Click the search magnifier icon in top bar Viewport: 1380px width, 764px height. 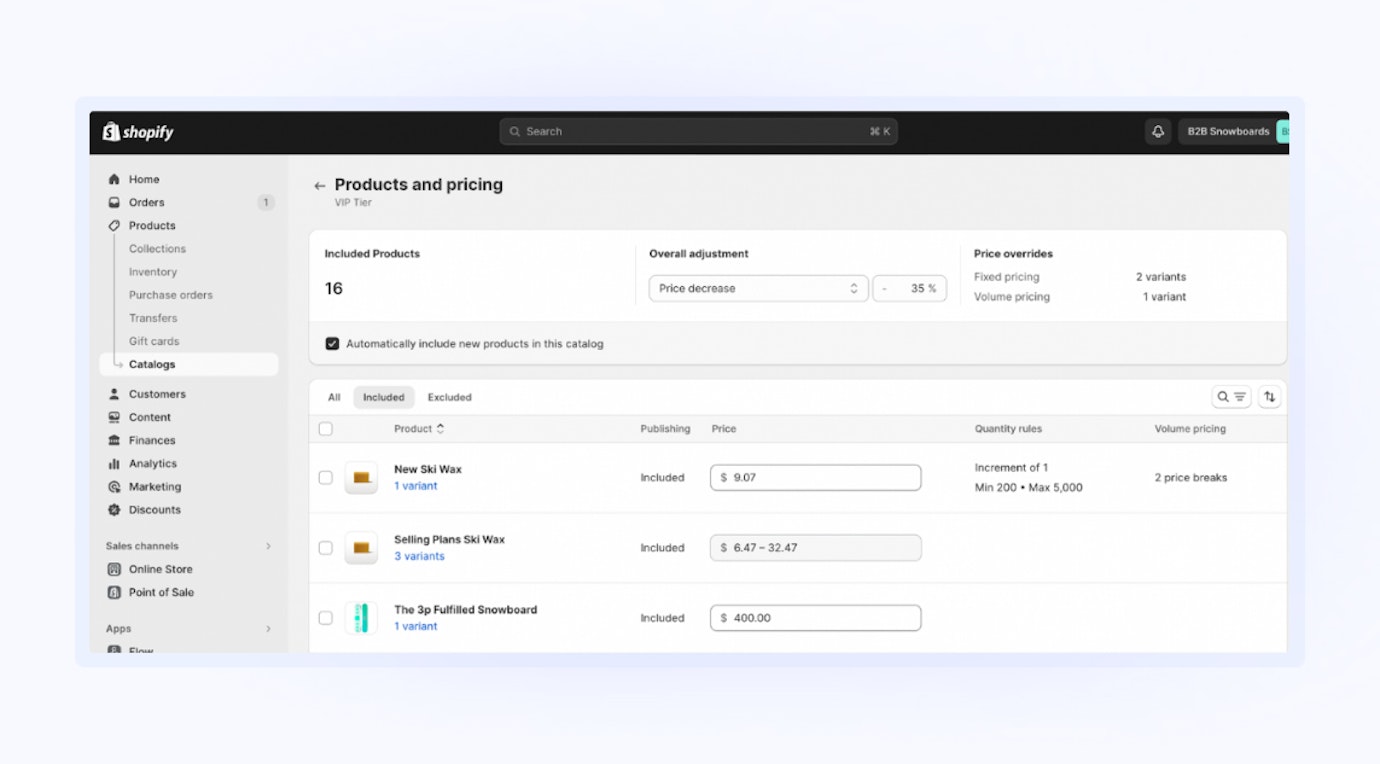point(515,131)
